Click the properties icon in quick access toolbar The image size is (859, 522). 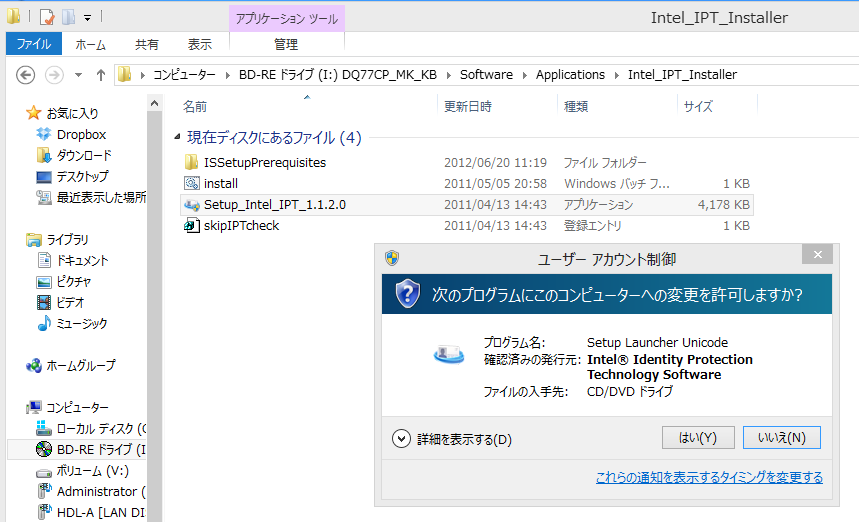click(x=47, y=18)
